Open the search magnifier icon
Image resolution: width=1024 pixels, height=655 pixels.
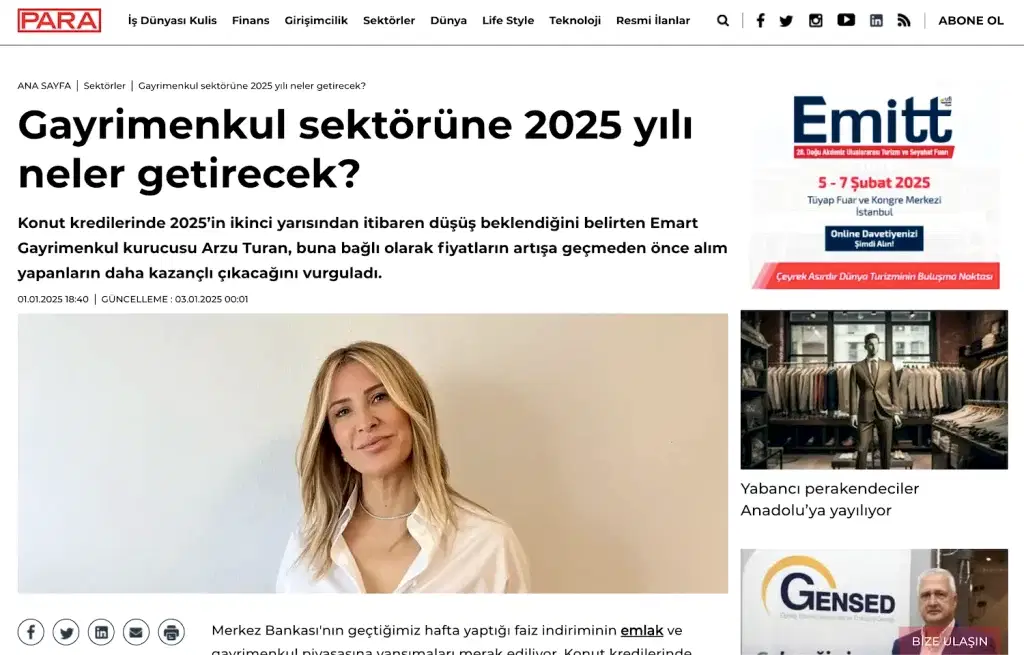pos(722,20)
